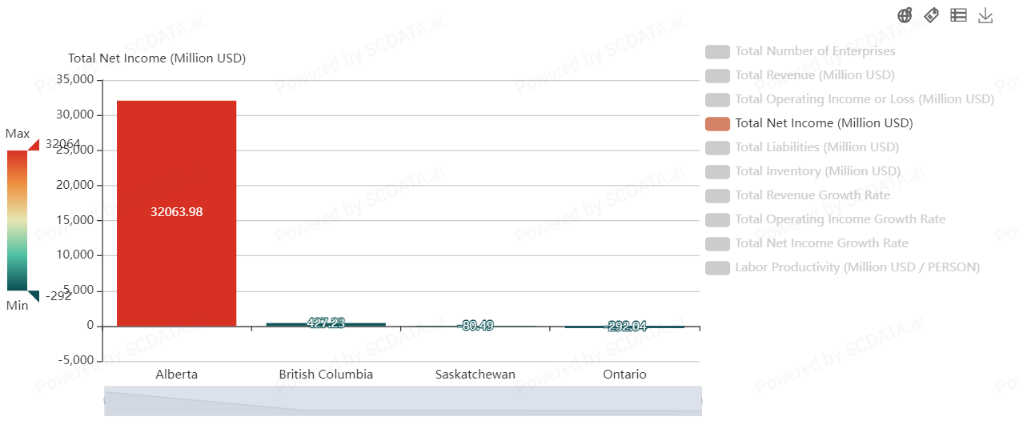Viewport: 1019px width, 441px height.
Task: Click the Total Inventory legend marker
Action: [x=718, y=172]
